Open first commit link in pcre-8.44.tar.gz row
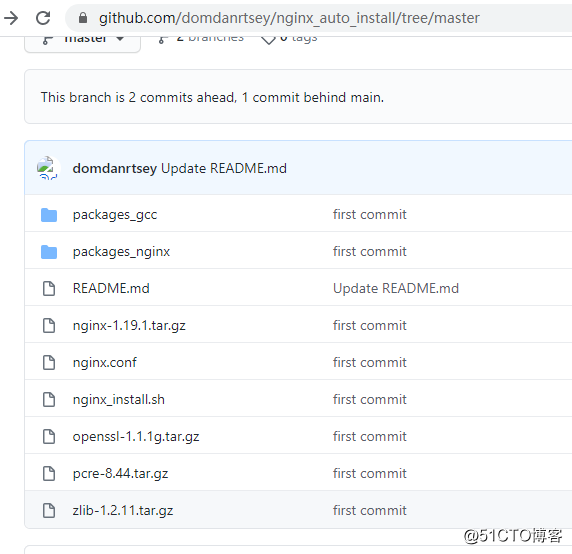Screen dimensions: 572x554 [370, 473]
